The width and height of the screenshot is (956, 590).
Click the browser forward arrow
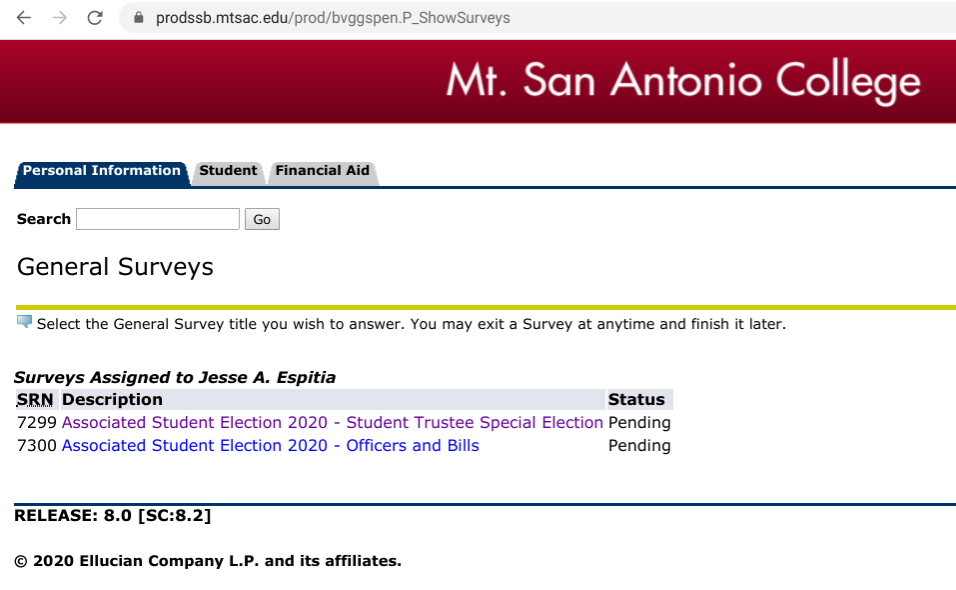[60, 18]
